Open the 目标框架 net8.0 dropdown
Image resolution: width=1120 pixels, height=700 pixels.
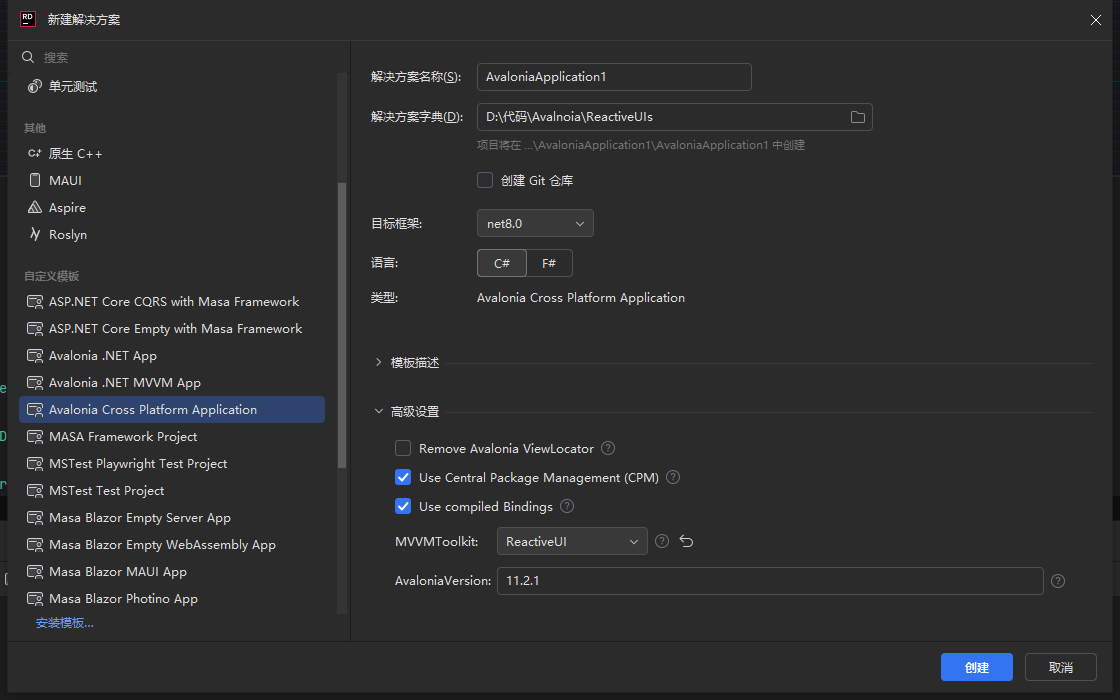pyautogui.click(x=535, y=224)
